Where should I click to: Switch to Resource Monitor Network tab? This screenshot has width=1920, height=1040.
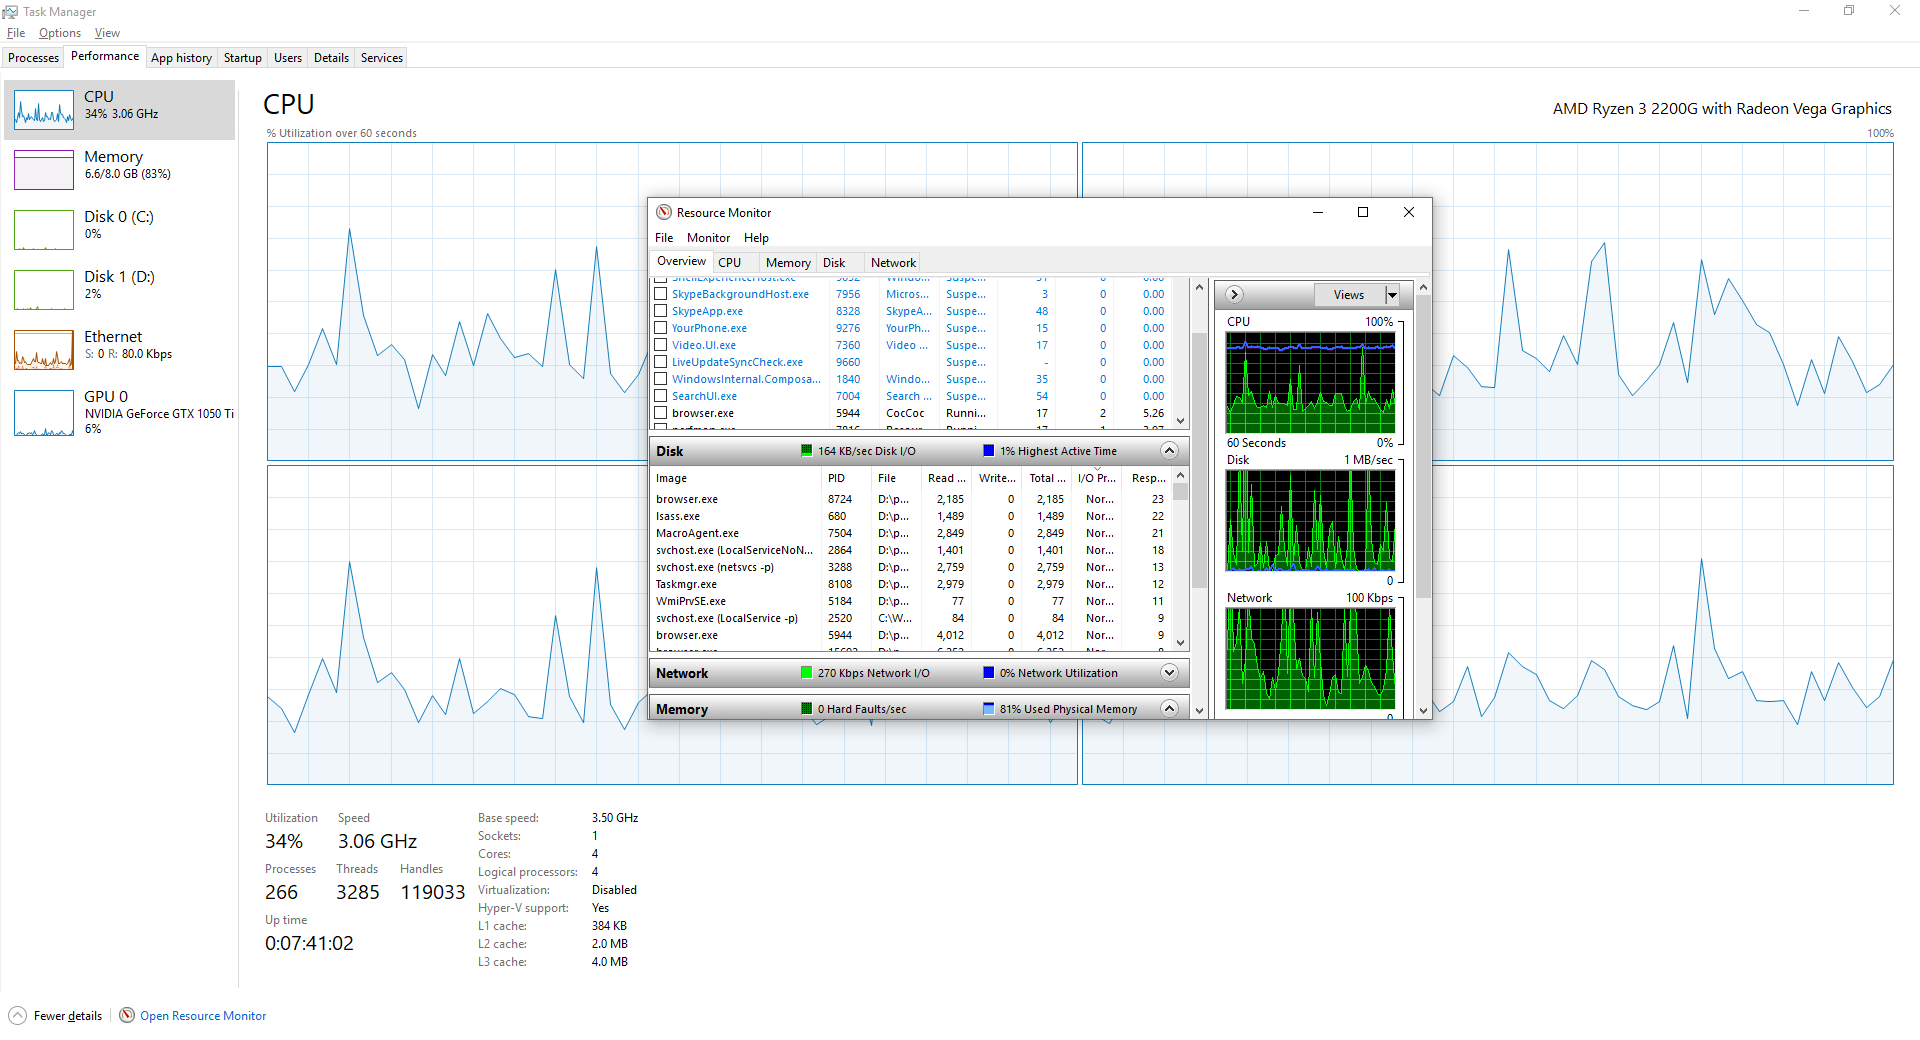point(893,263)
